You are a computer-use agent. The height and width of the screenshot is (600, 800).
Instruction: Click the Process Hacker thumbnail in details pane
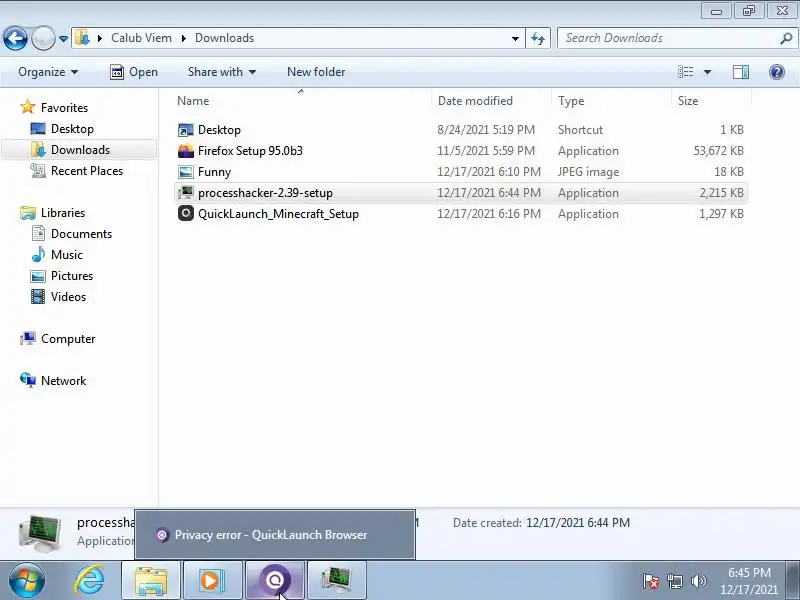(40, 533)
